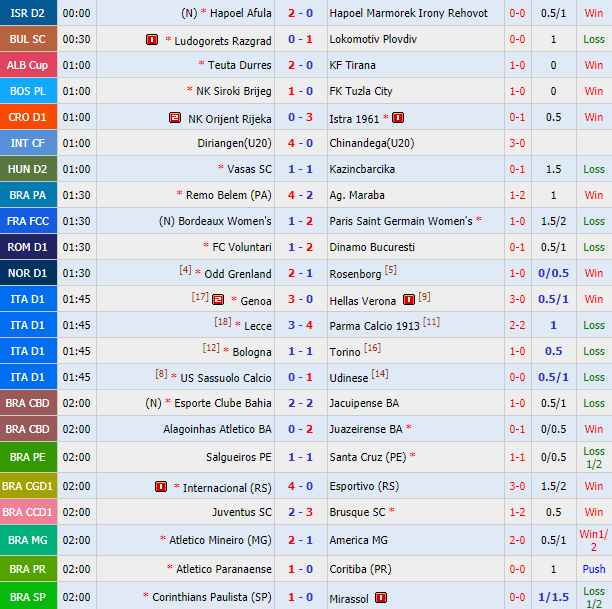
Task: Click the Atletico Paranaense team name
Action: [224, 569]
